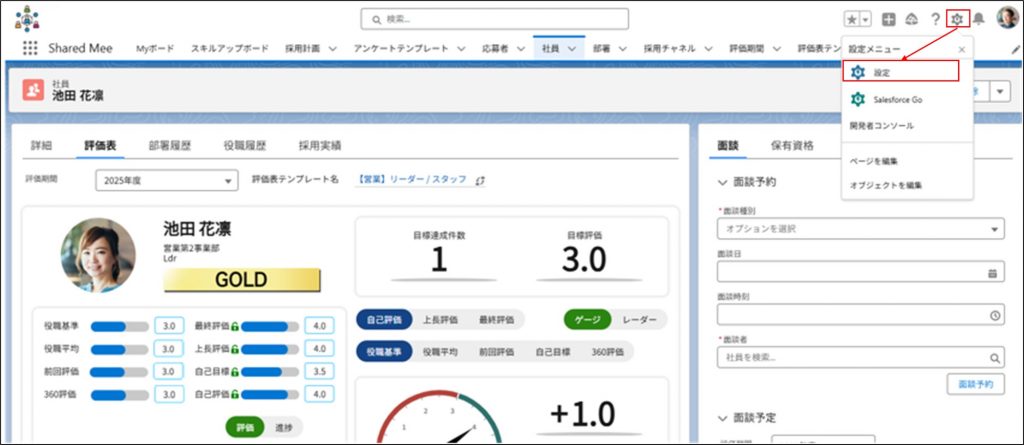This screenshot has width=1024, height=445.
Task: Switch chart view to レーダー
Action: tap(640, 319)
